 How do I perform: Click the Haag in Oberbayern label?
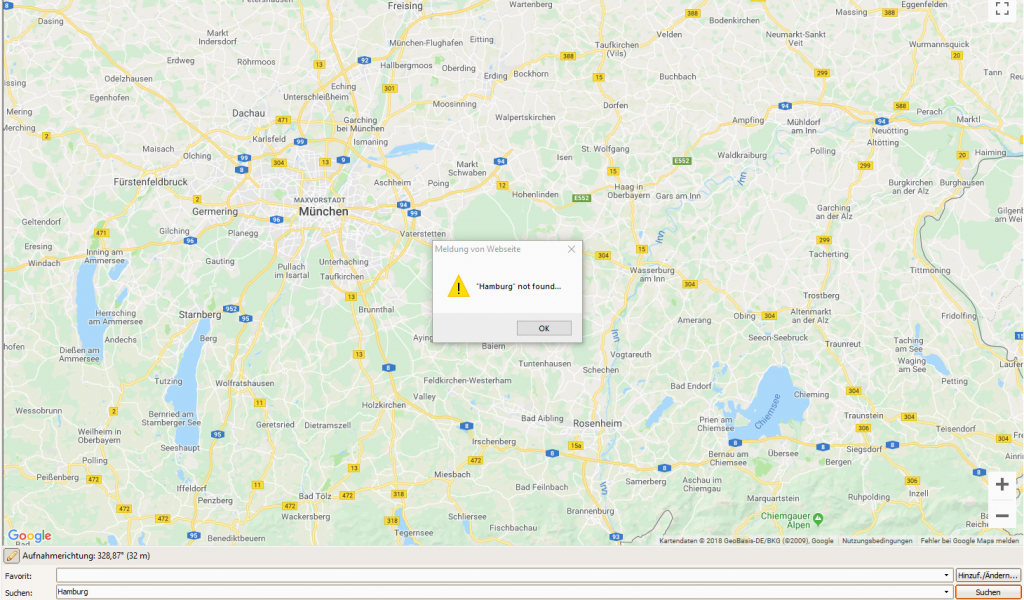(x=628, y=191)
